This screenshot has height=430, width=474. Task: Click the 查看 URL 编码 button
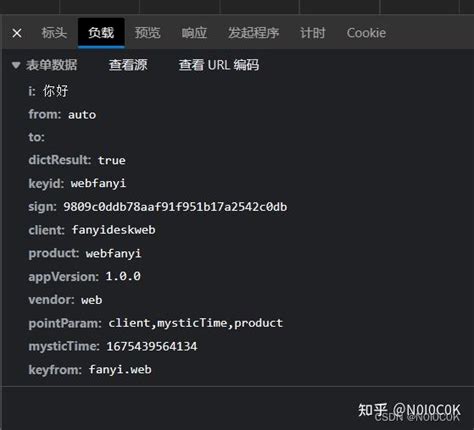coord(219,65)
